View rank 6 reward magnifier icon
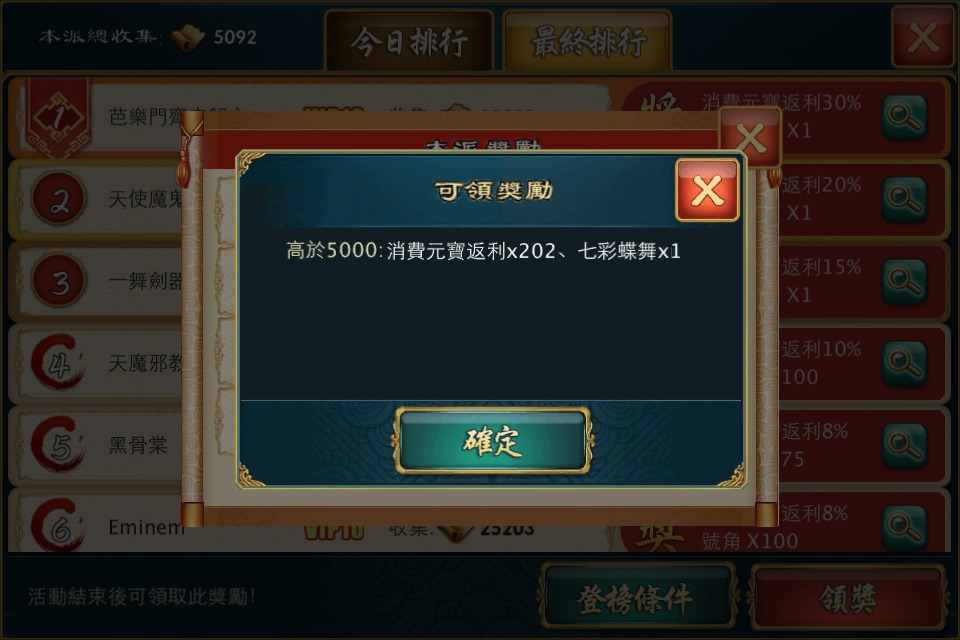 click(x=904, y=527)
